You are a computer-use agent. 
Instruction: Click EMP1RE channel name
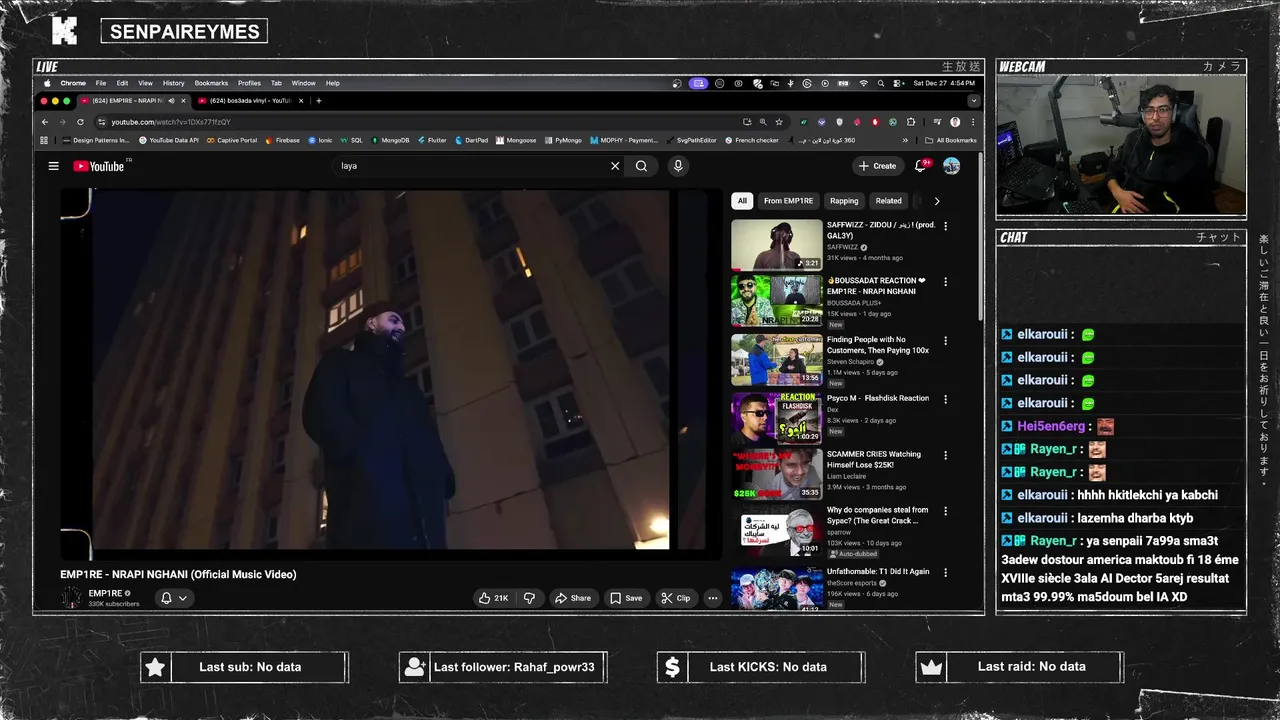coord(105,593)
